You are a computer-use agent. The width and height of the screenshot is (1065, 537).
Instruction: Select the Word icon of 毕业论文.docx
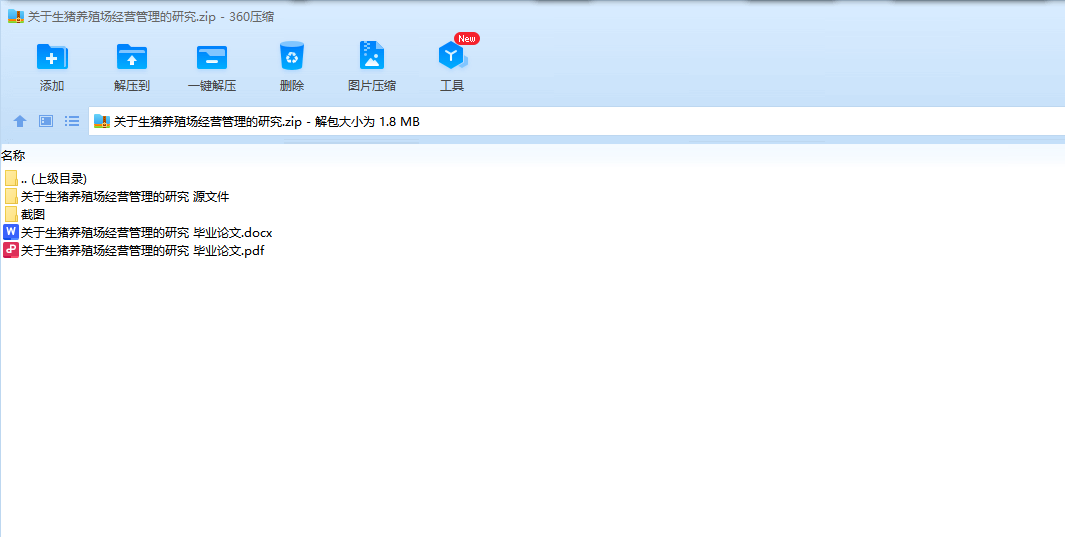[10, 232]
